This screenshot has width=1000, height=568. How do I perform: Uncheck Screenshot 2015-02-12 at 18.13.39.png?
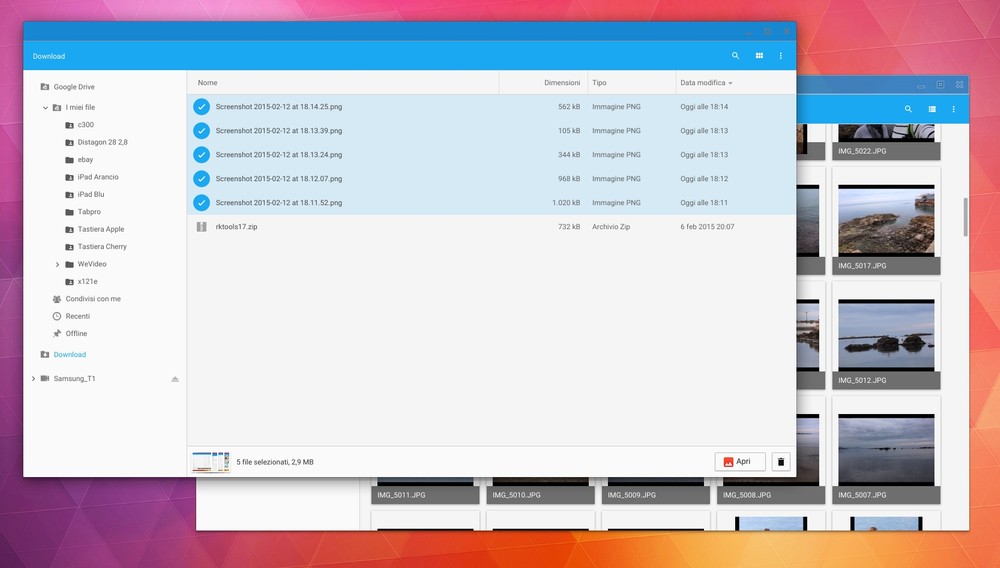tap(202, 131)
